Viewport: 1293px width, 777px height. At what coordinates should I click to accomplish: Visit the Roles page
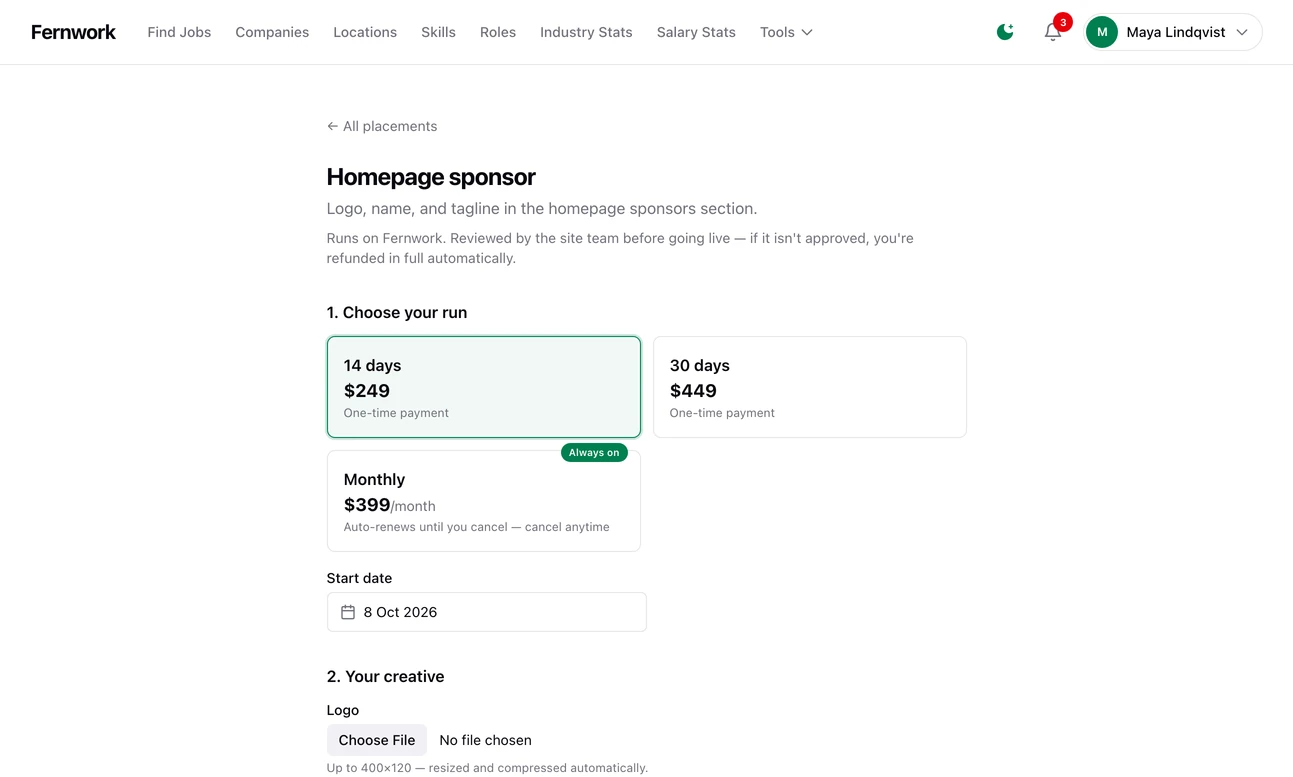[498, 32]
